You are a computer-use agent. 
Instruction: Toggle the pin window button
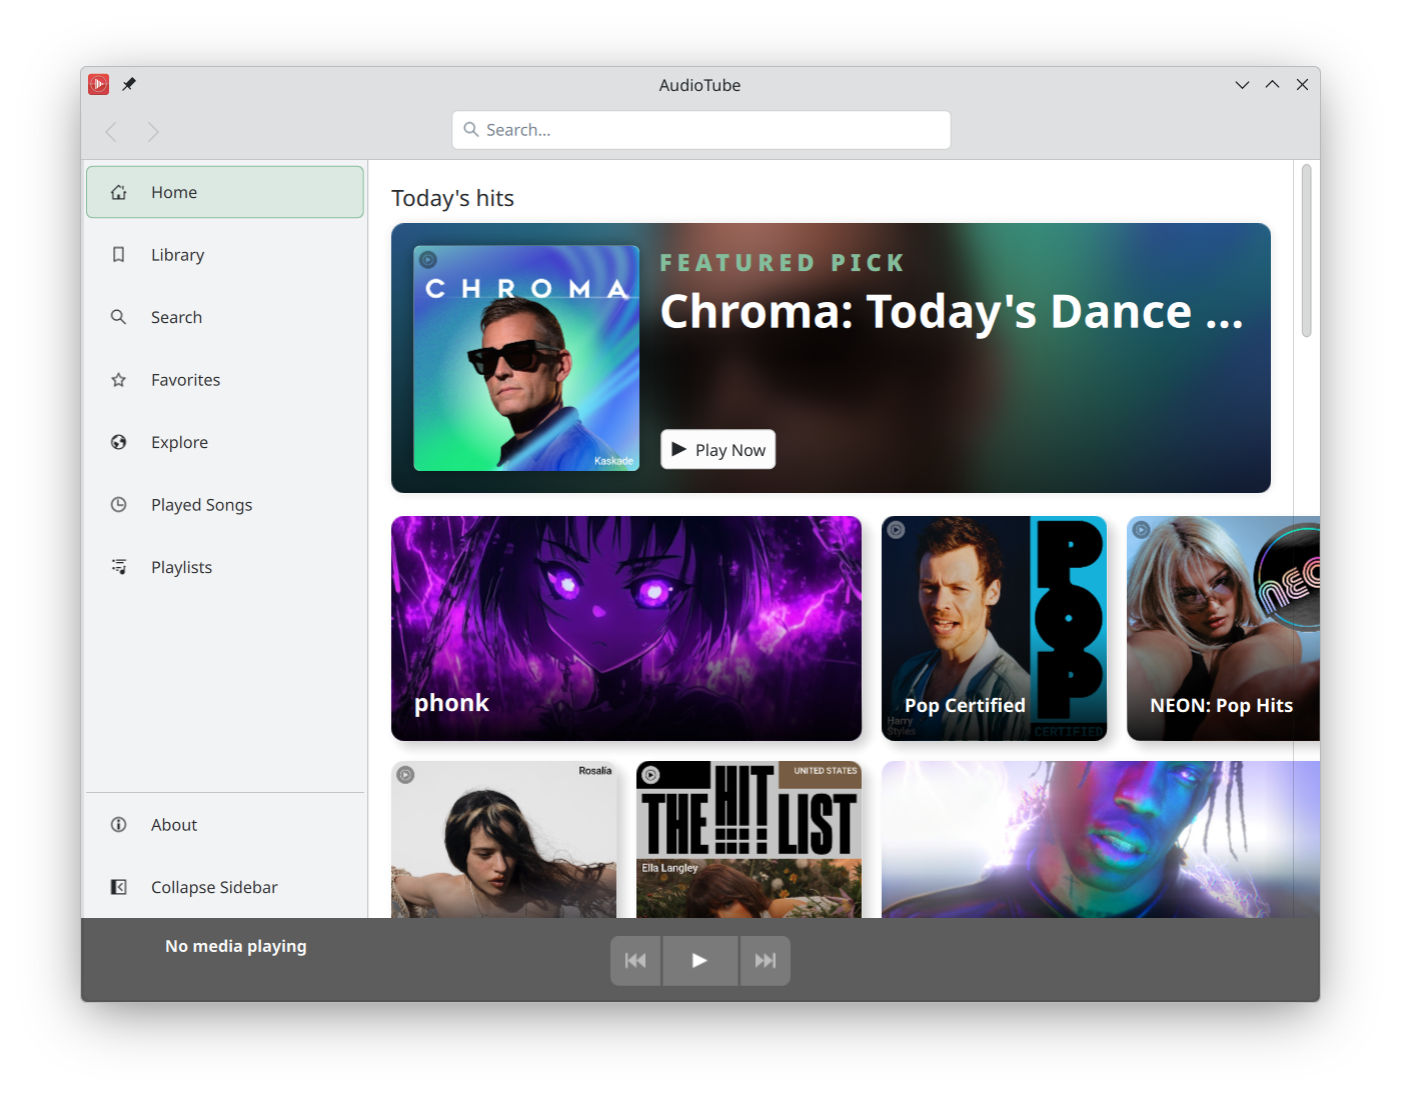128,84
